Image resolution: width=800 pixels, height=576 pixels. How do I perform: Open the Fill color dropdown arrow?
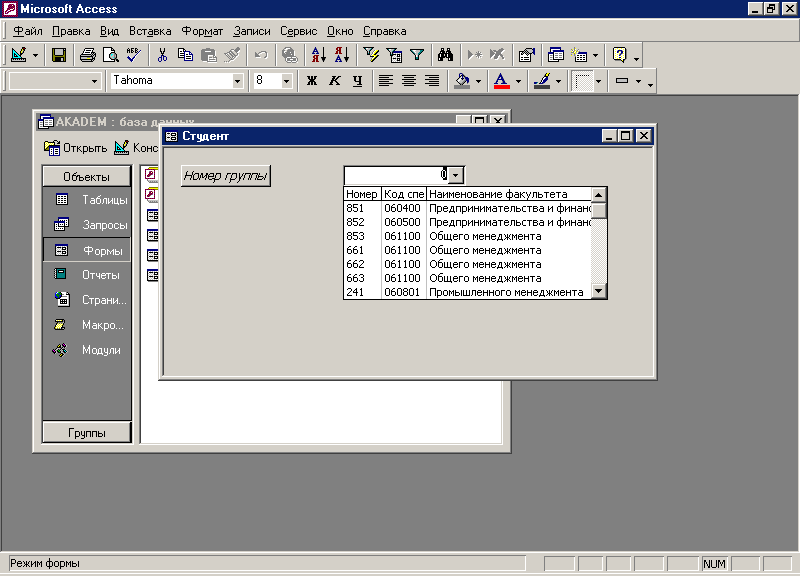pyautogui.click(x=478, y=81)
